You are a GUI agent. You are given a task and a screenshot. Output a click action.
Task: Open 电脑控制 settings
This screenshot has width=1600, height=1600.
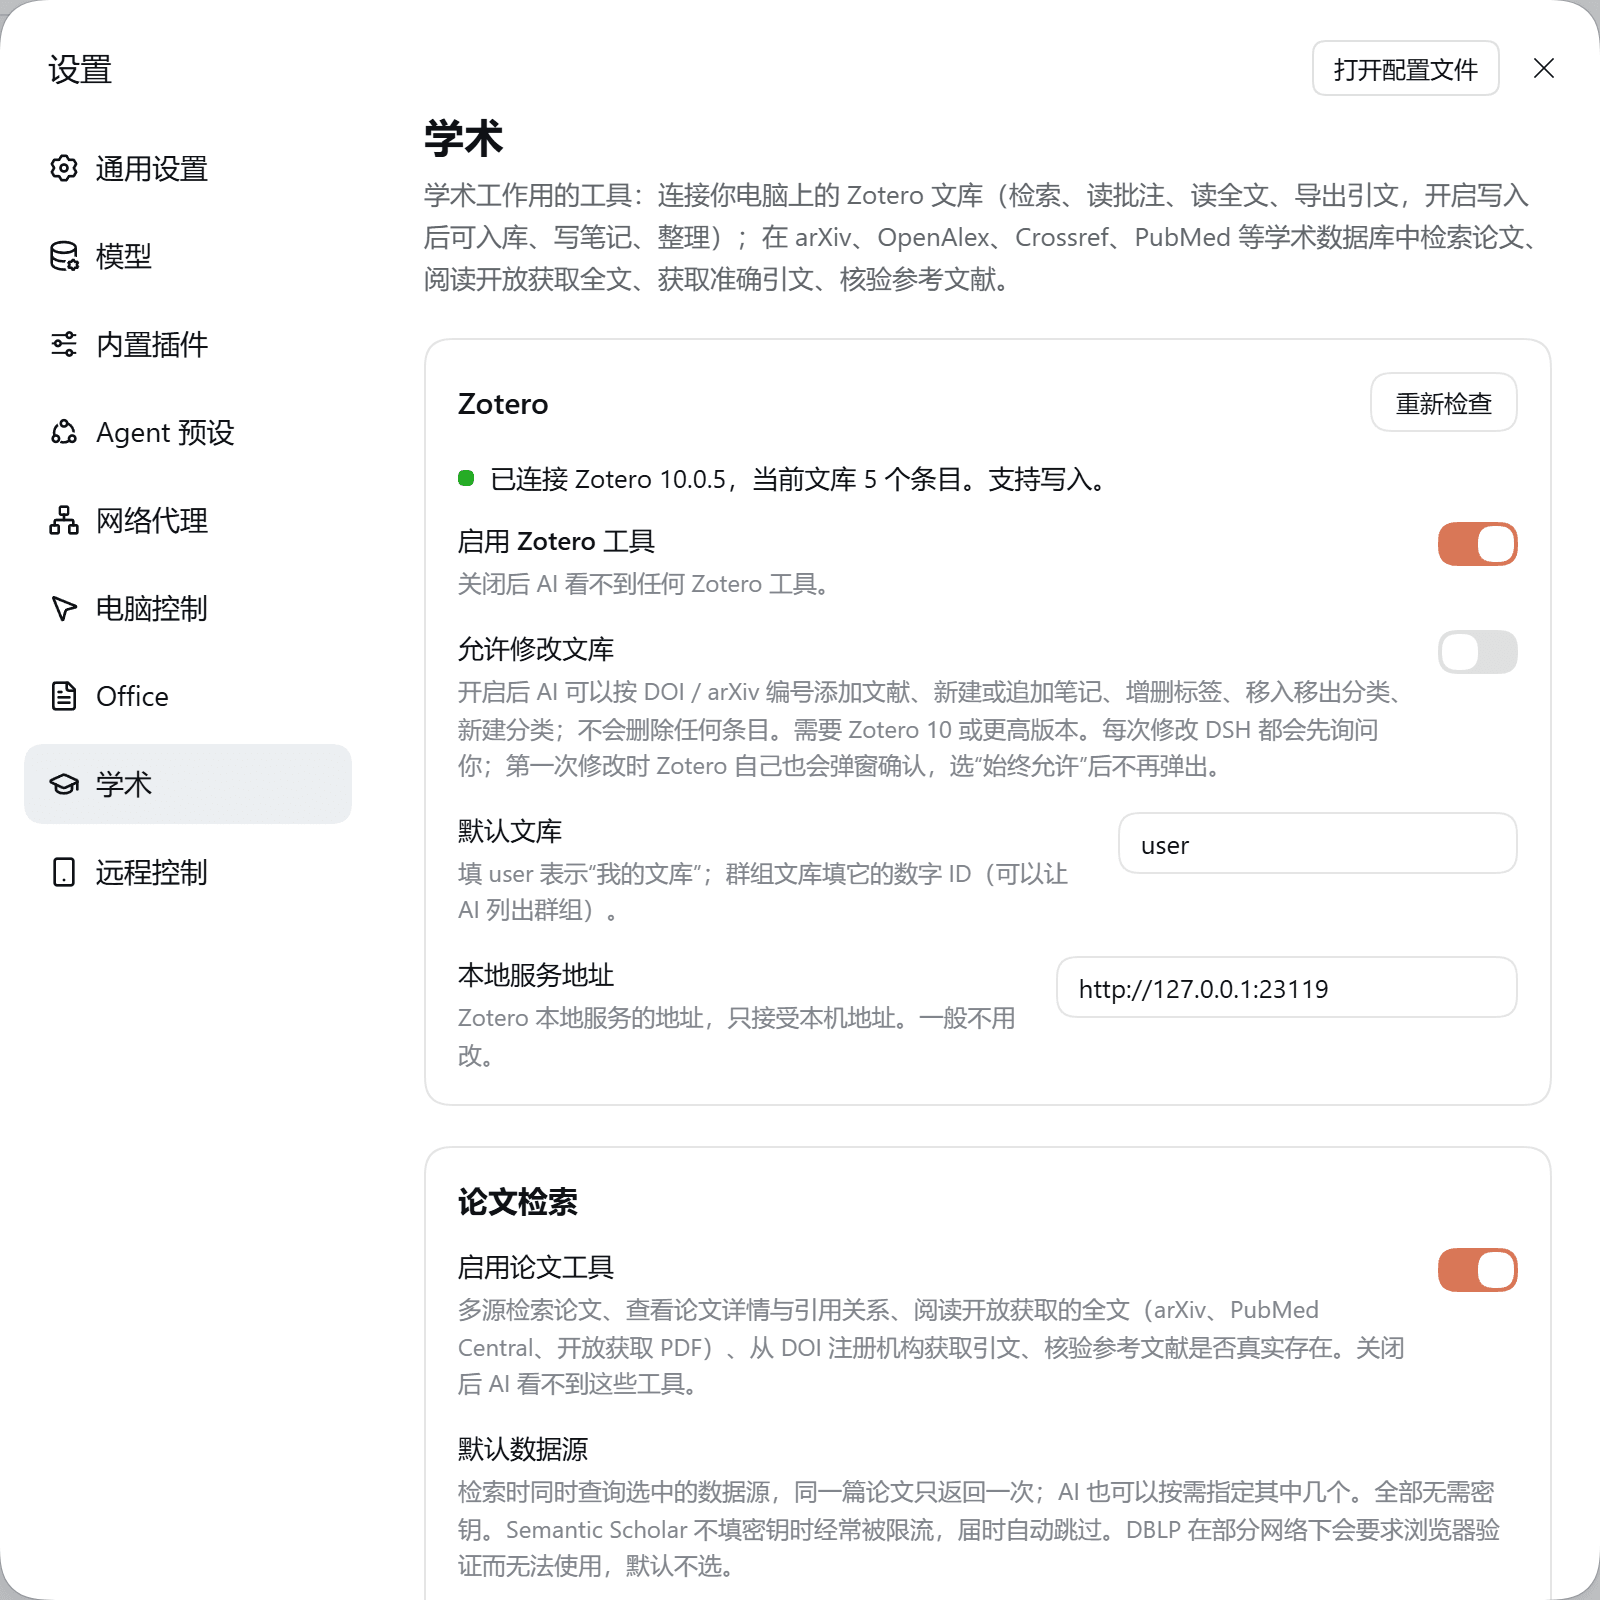pyautogui.click(x=188, y=608)
